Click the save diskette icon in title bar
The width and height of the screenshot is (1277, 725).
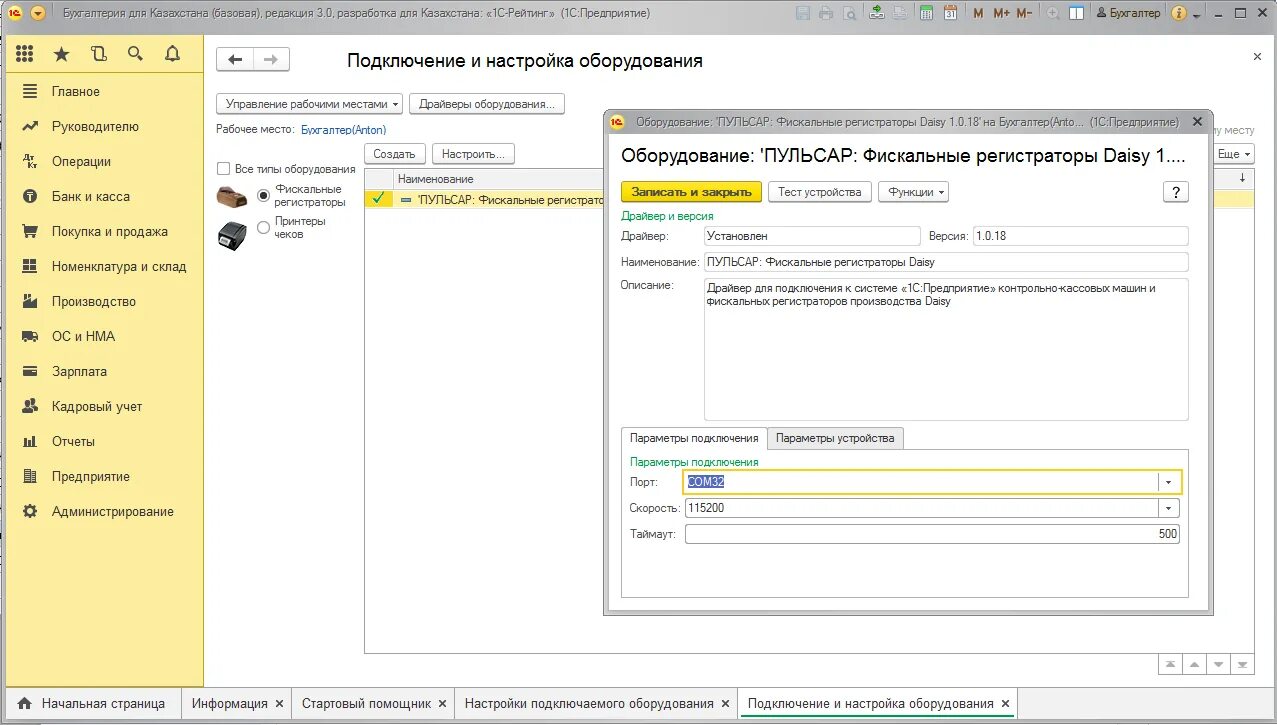click(x=803, y=13)
